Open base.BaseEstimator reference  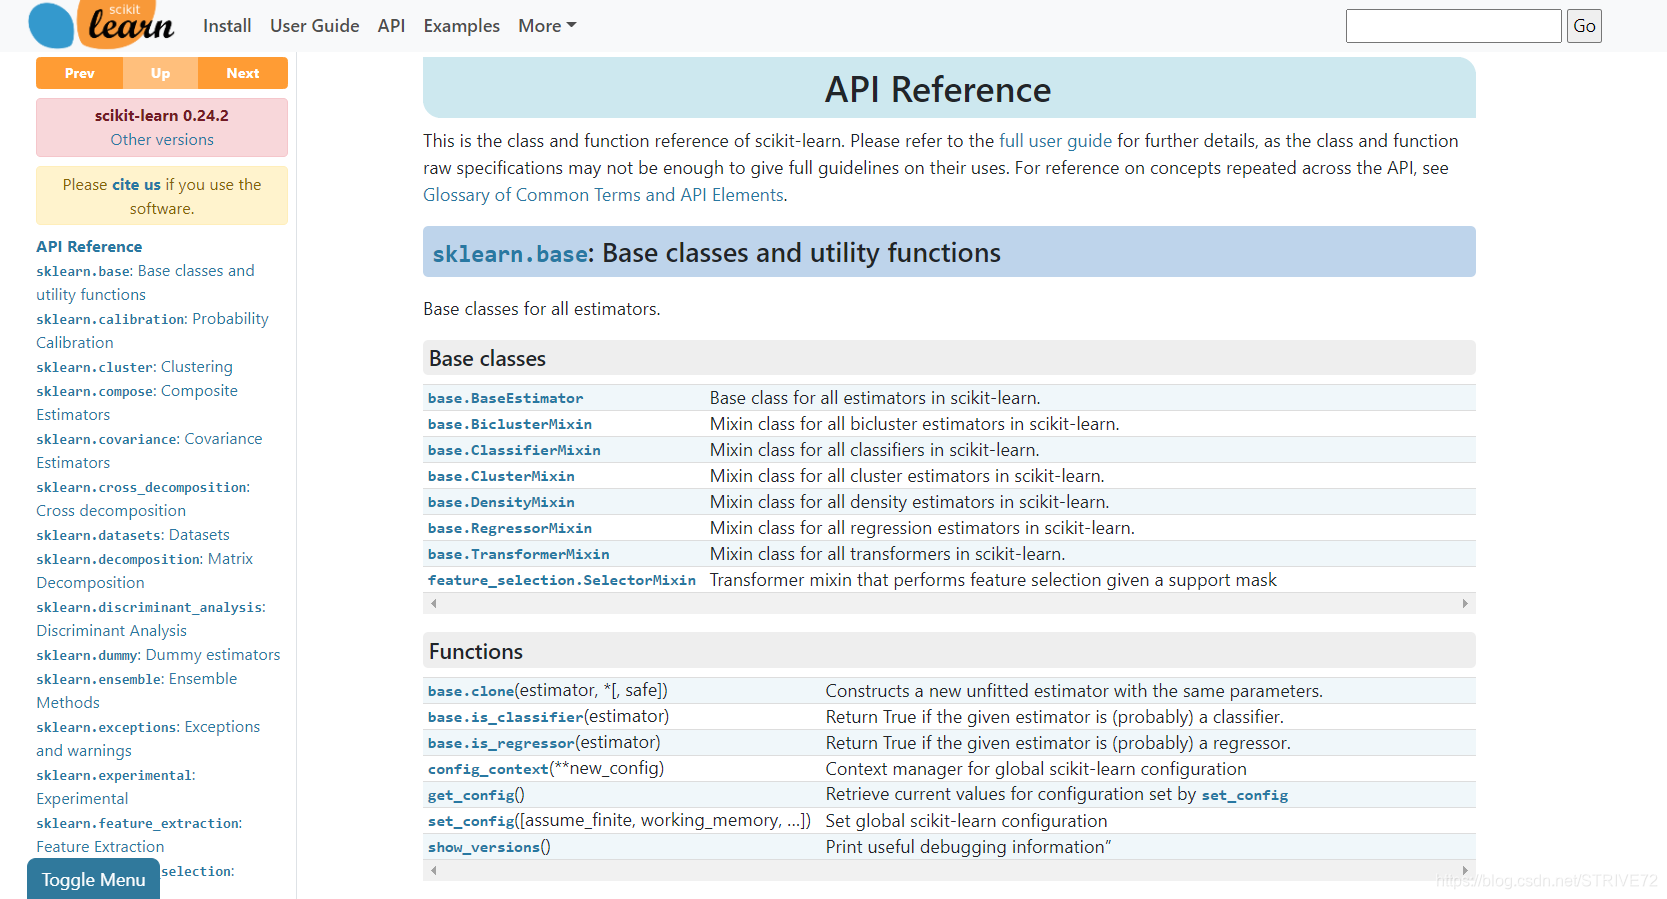coord(505,398)
